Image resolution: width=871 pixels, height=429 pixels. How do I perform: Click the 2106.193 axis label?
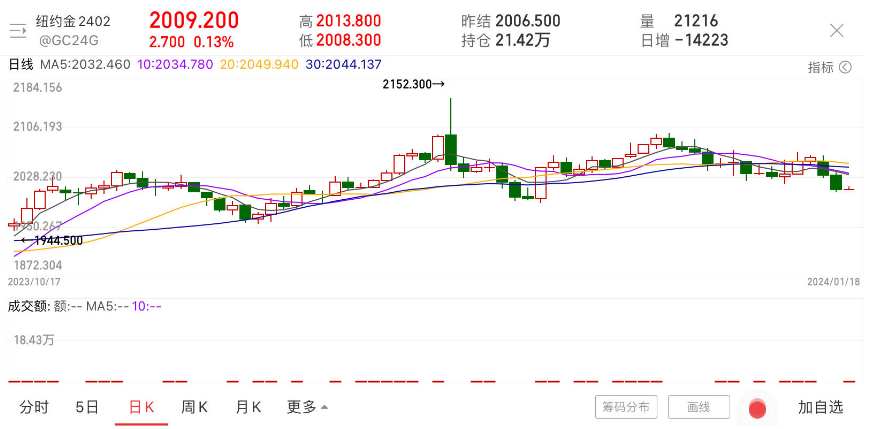click(x=37, y=127)
